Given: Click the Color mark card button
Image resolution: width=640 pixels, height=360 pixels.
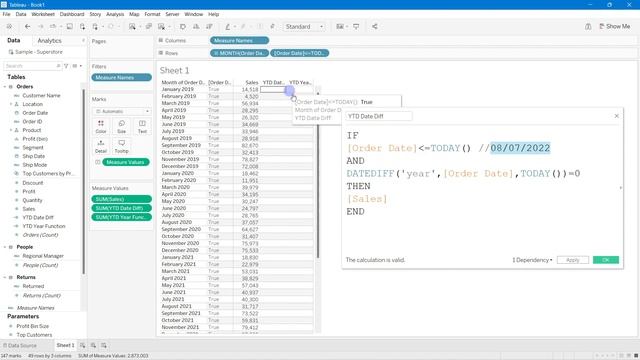Looking at the screenshot, I should [101, 127].
